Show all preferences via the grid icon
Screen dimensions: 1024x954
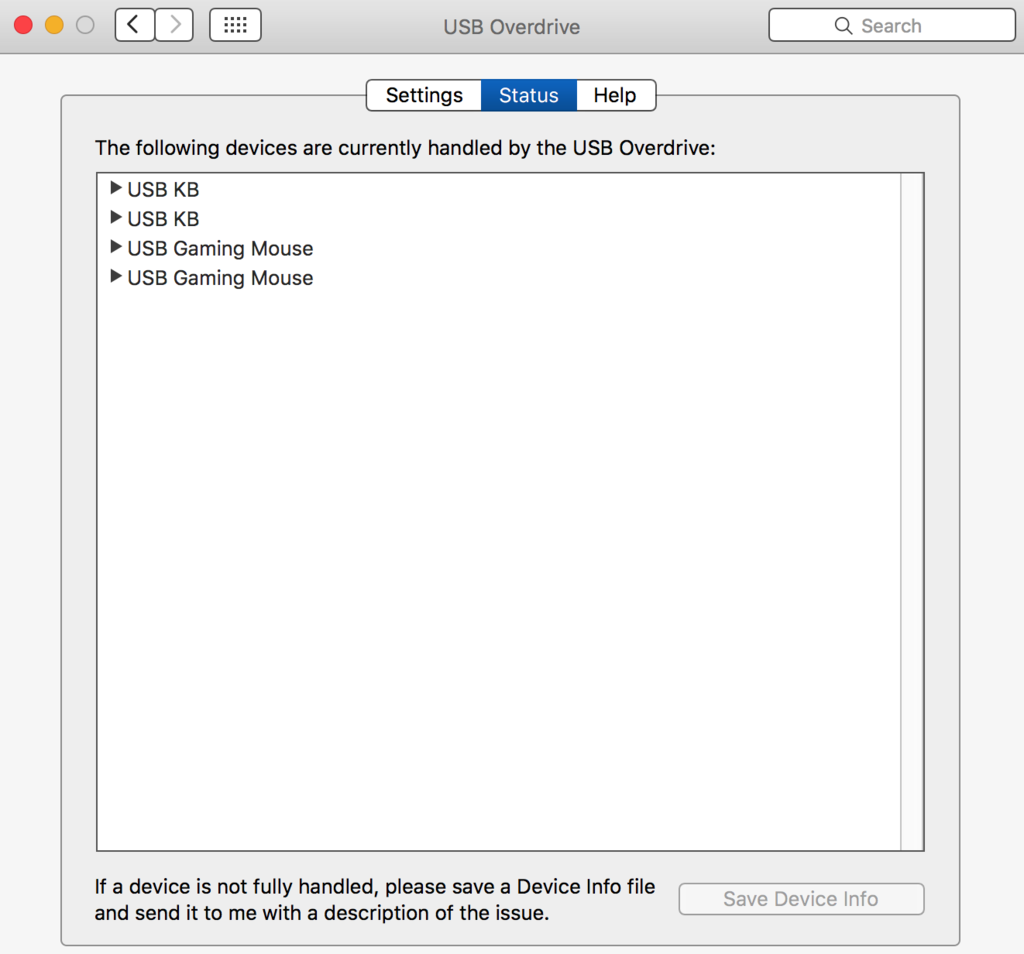coord(235,25)
